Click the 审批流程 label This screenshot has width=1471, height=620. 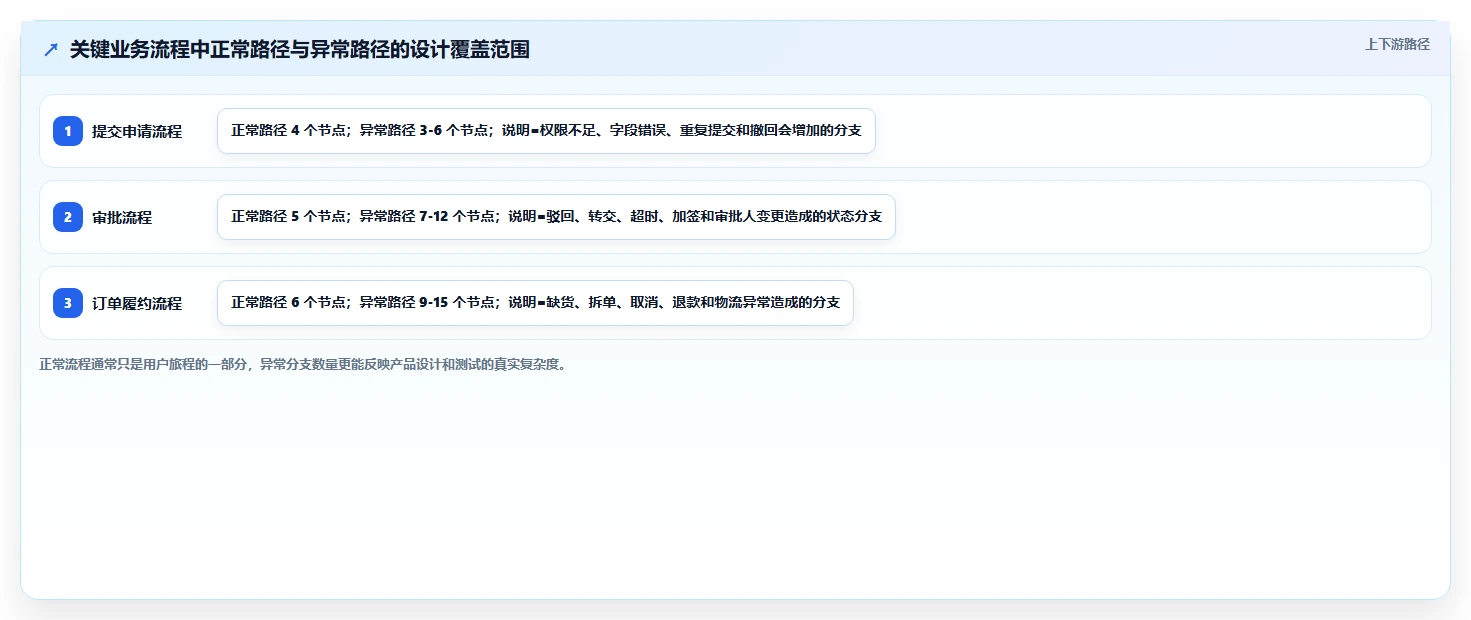[122, 217]
